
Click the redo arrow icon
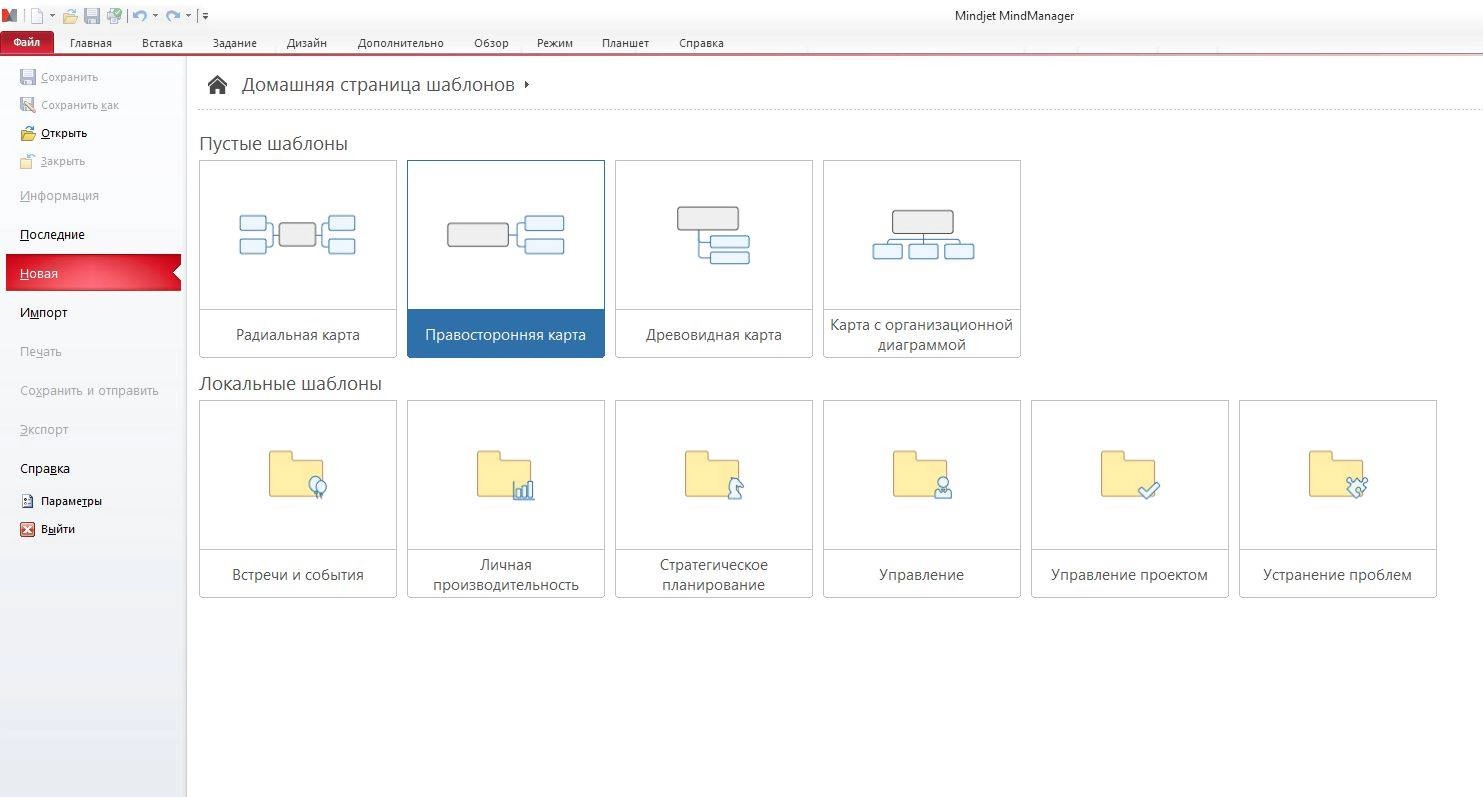tap(173, 16)
